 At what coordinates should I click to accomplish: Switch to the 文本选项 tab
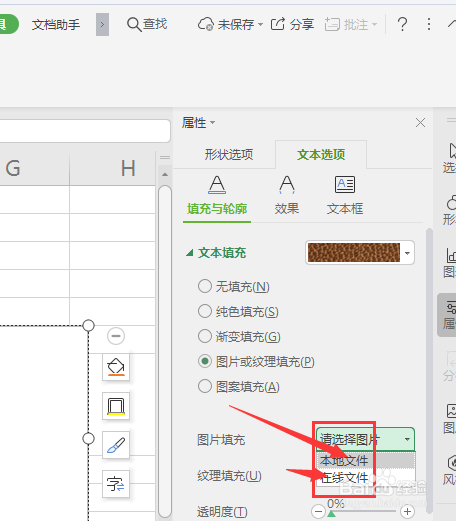[x=321, y=154]
